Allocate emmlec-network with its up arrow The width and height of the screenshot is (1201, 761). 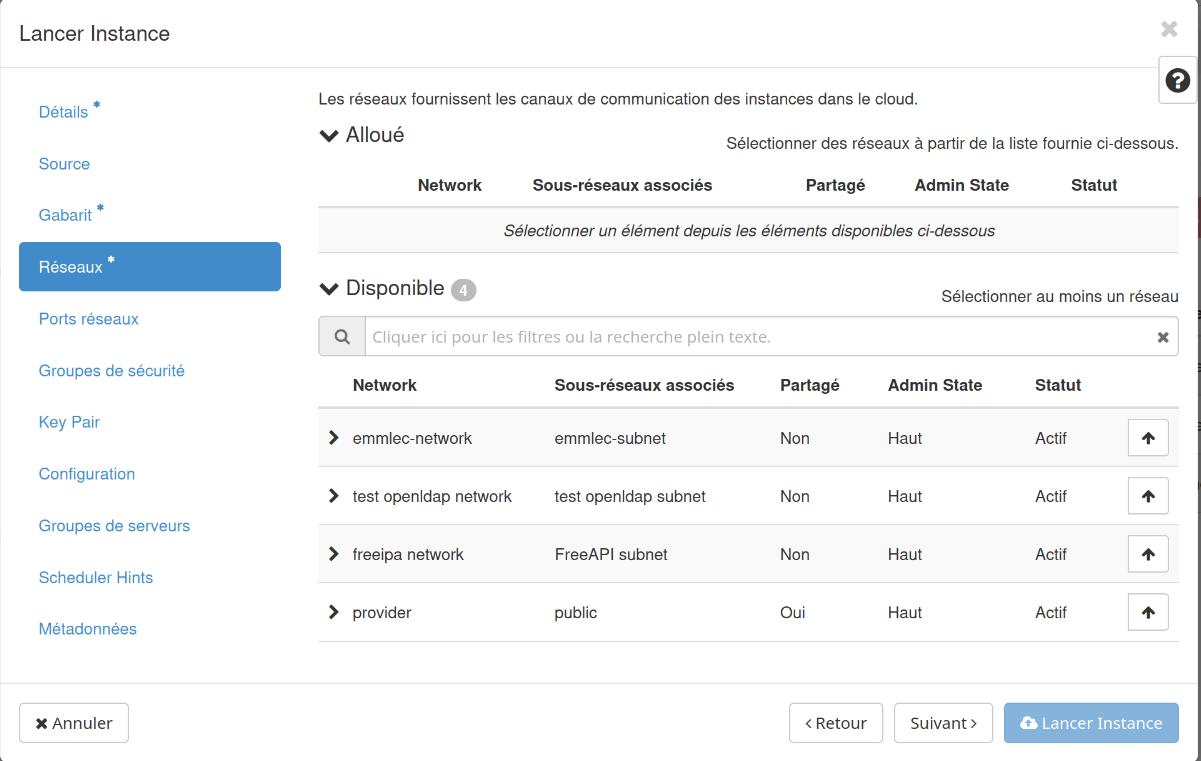point(1147,438)
